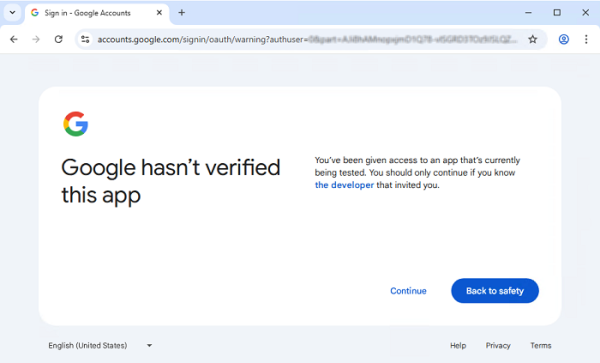Go back using the browser back arrow
Image resolution: width=600 pixels, height=363 pixels.
tap(14, 39)
